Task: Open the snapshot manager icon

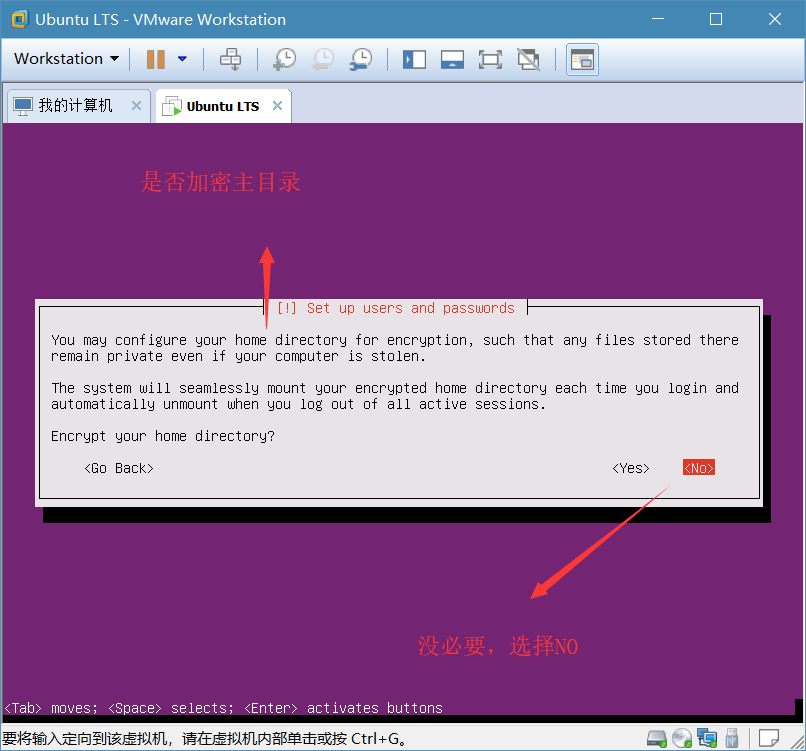Action: click(x=361, y=59)
